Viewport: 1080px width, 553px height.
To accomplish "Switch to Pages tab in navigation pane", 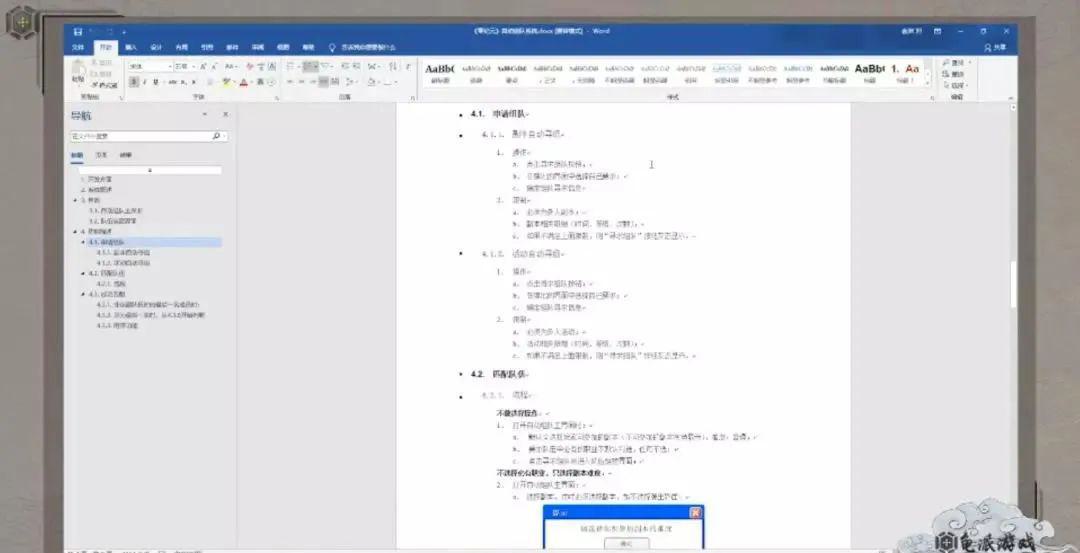I will (101, 155).
